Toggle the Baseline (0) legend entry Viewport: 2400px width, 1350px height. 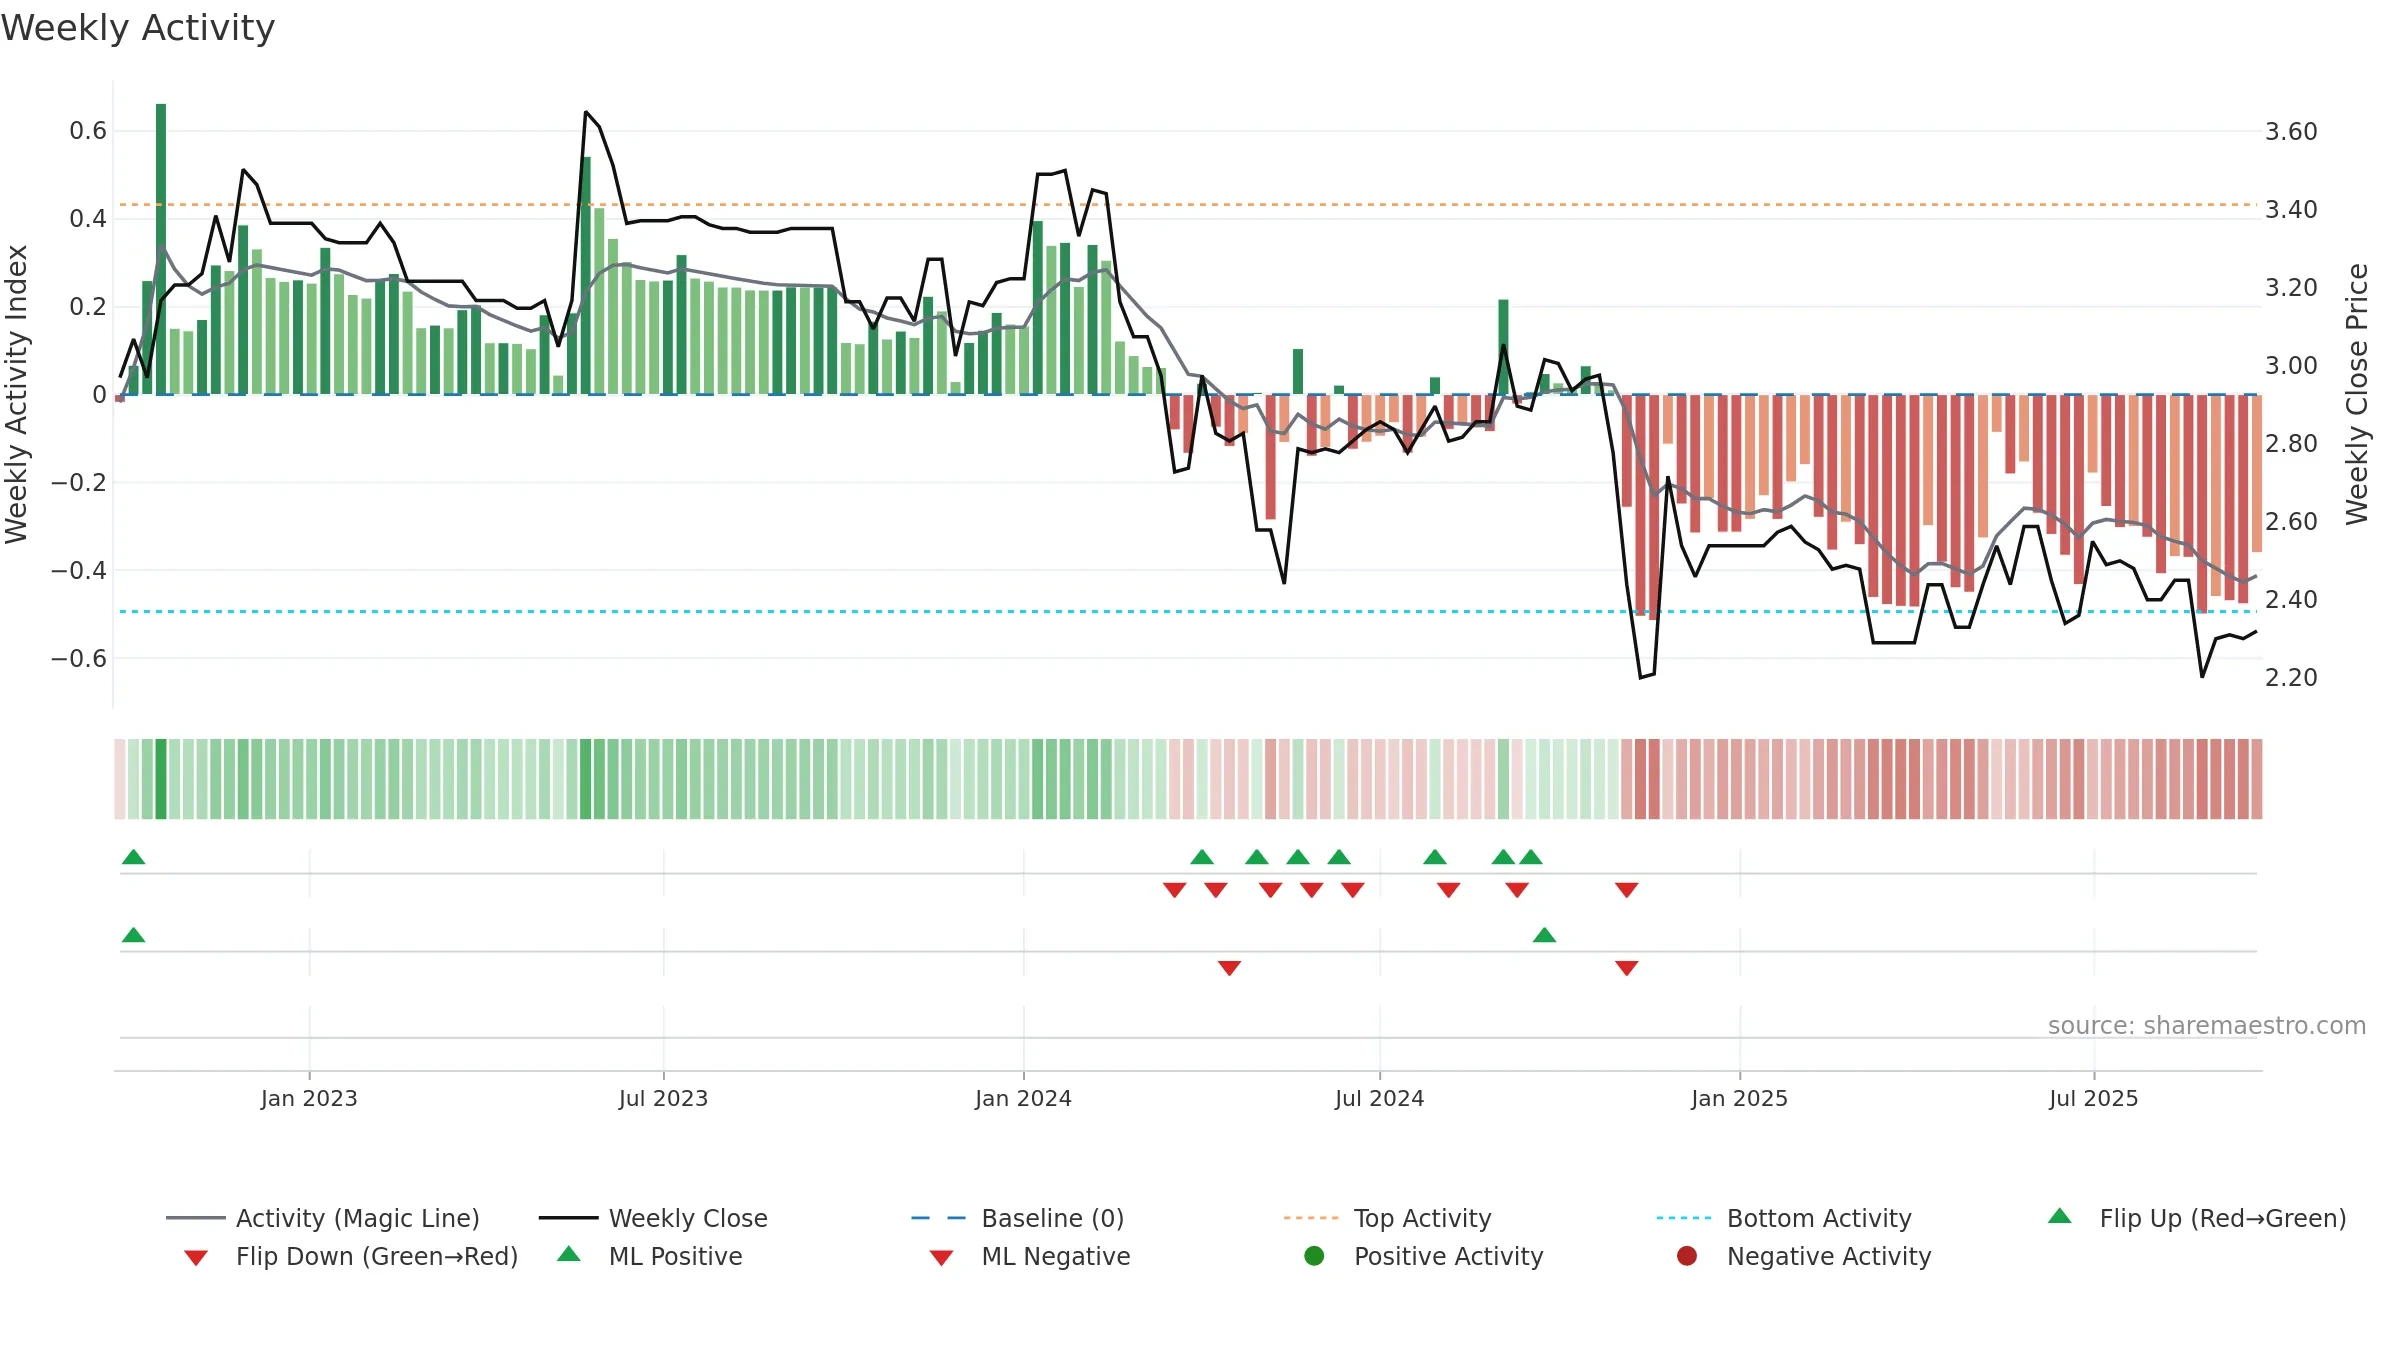[x=1018, y=1218]
